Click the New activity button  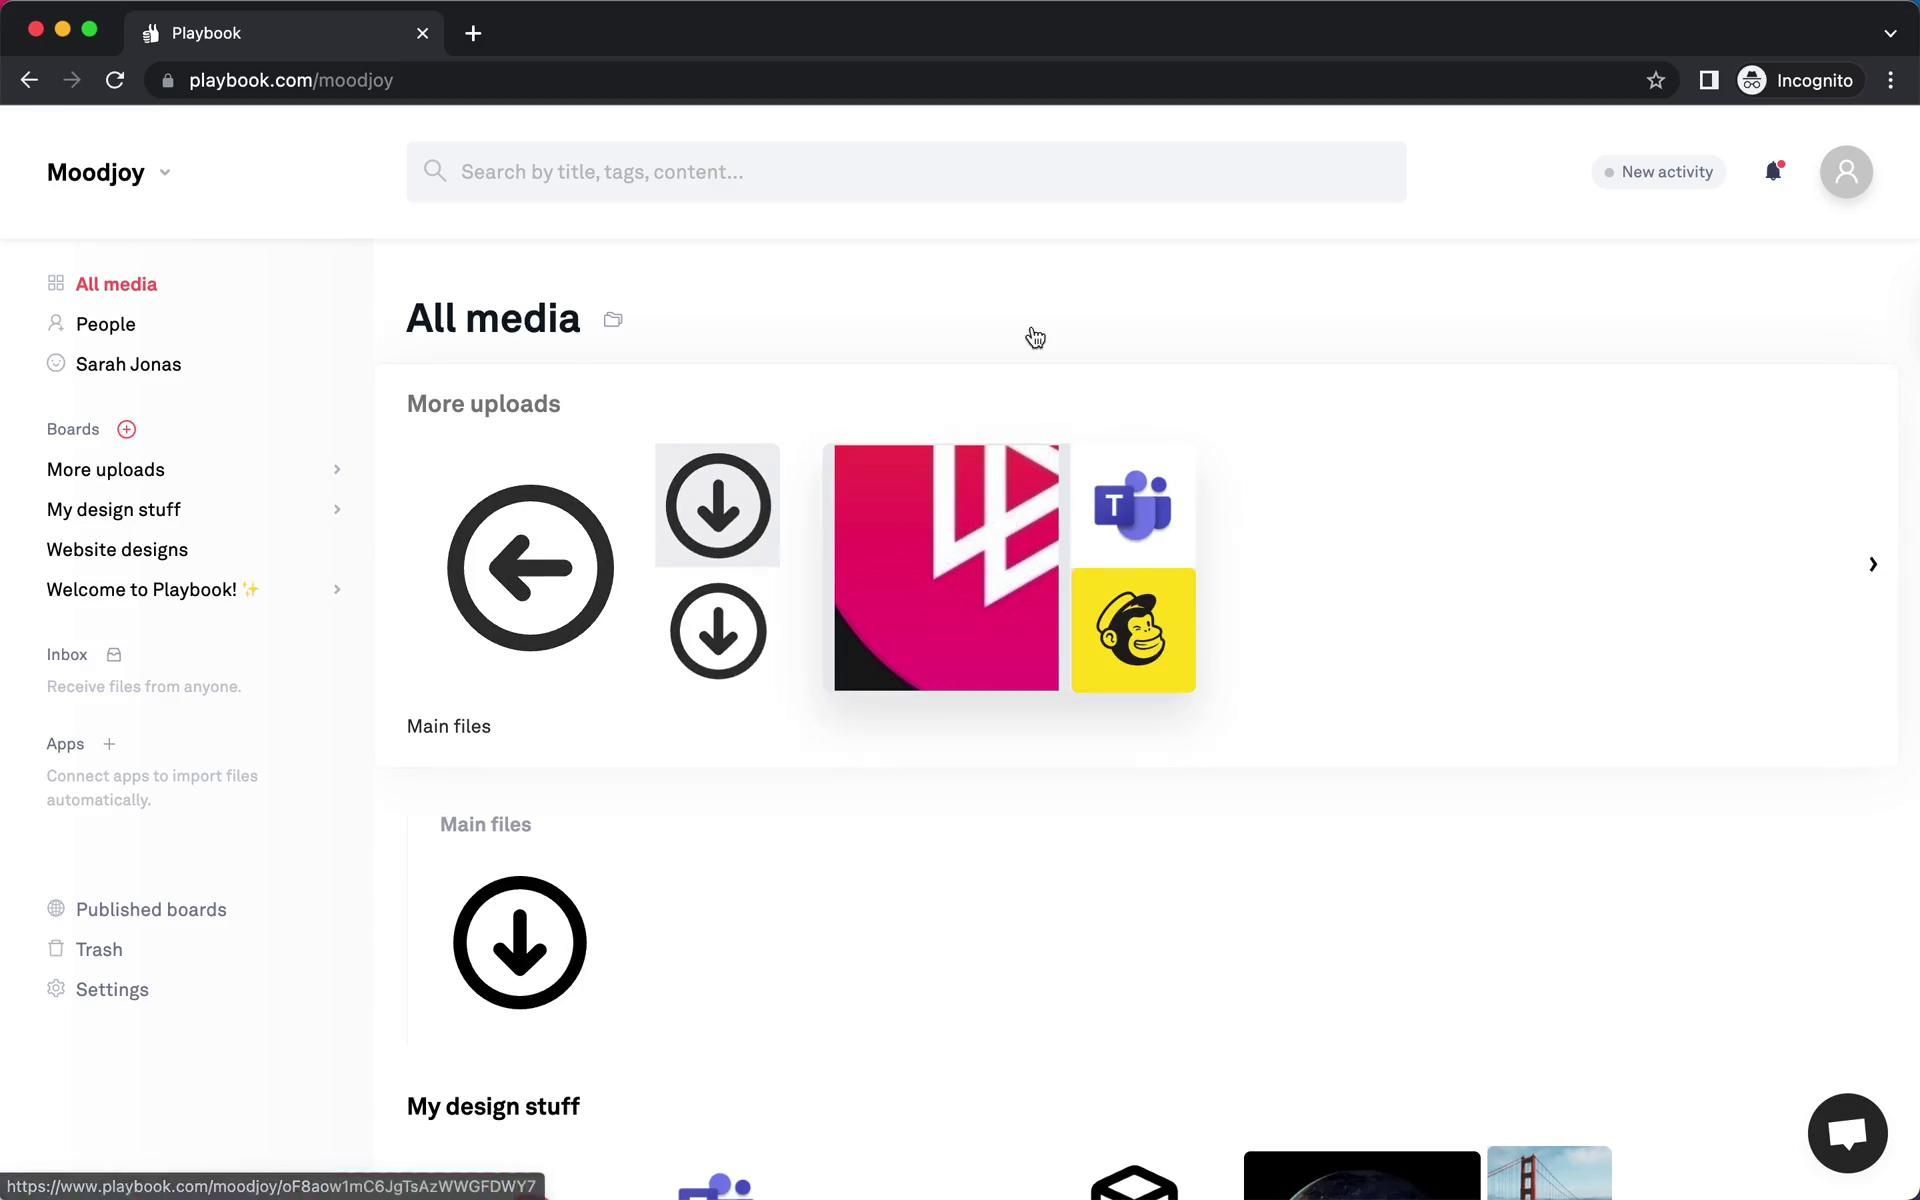click(x=1658, y=172)
